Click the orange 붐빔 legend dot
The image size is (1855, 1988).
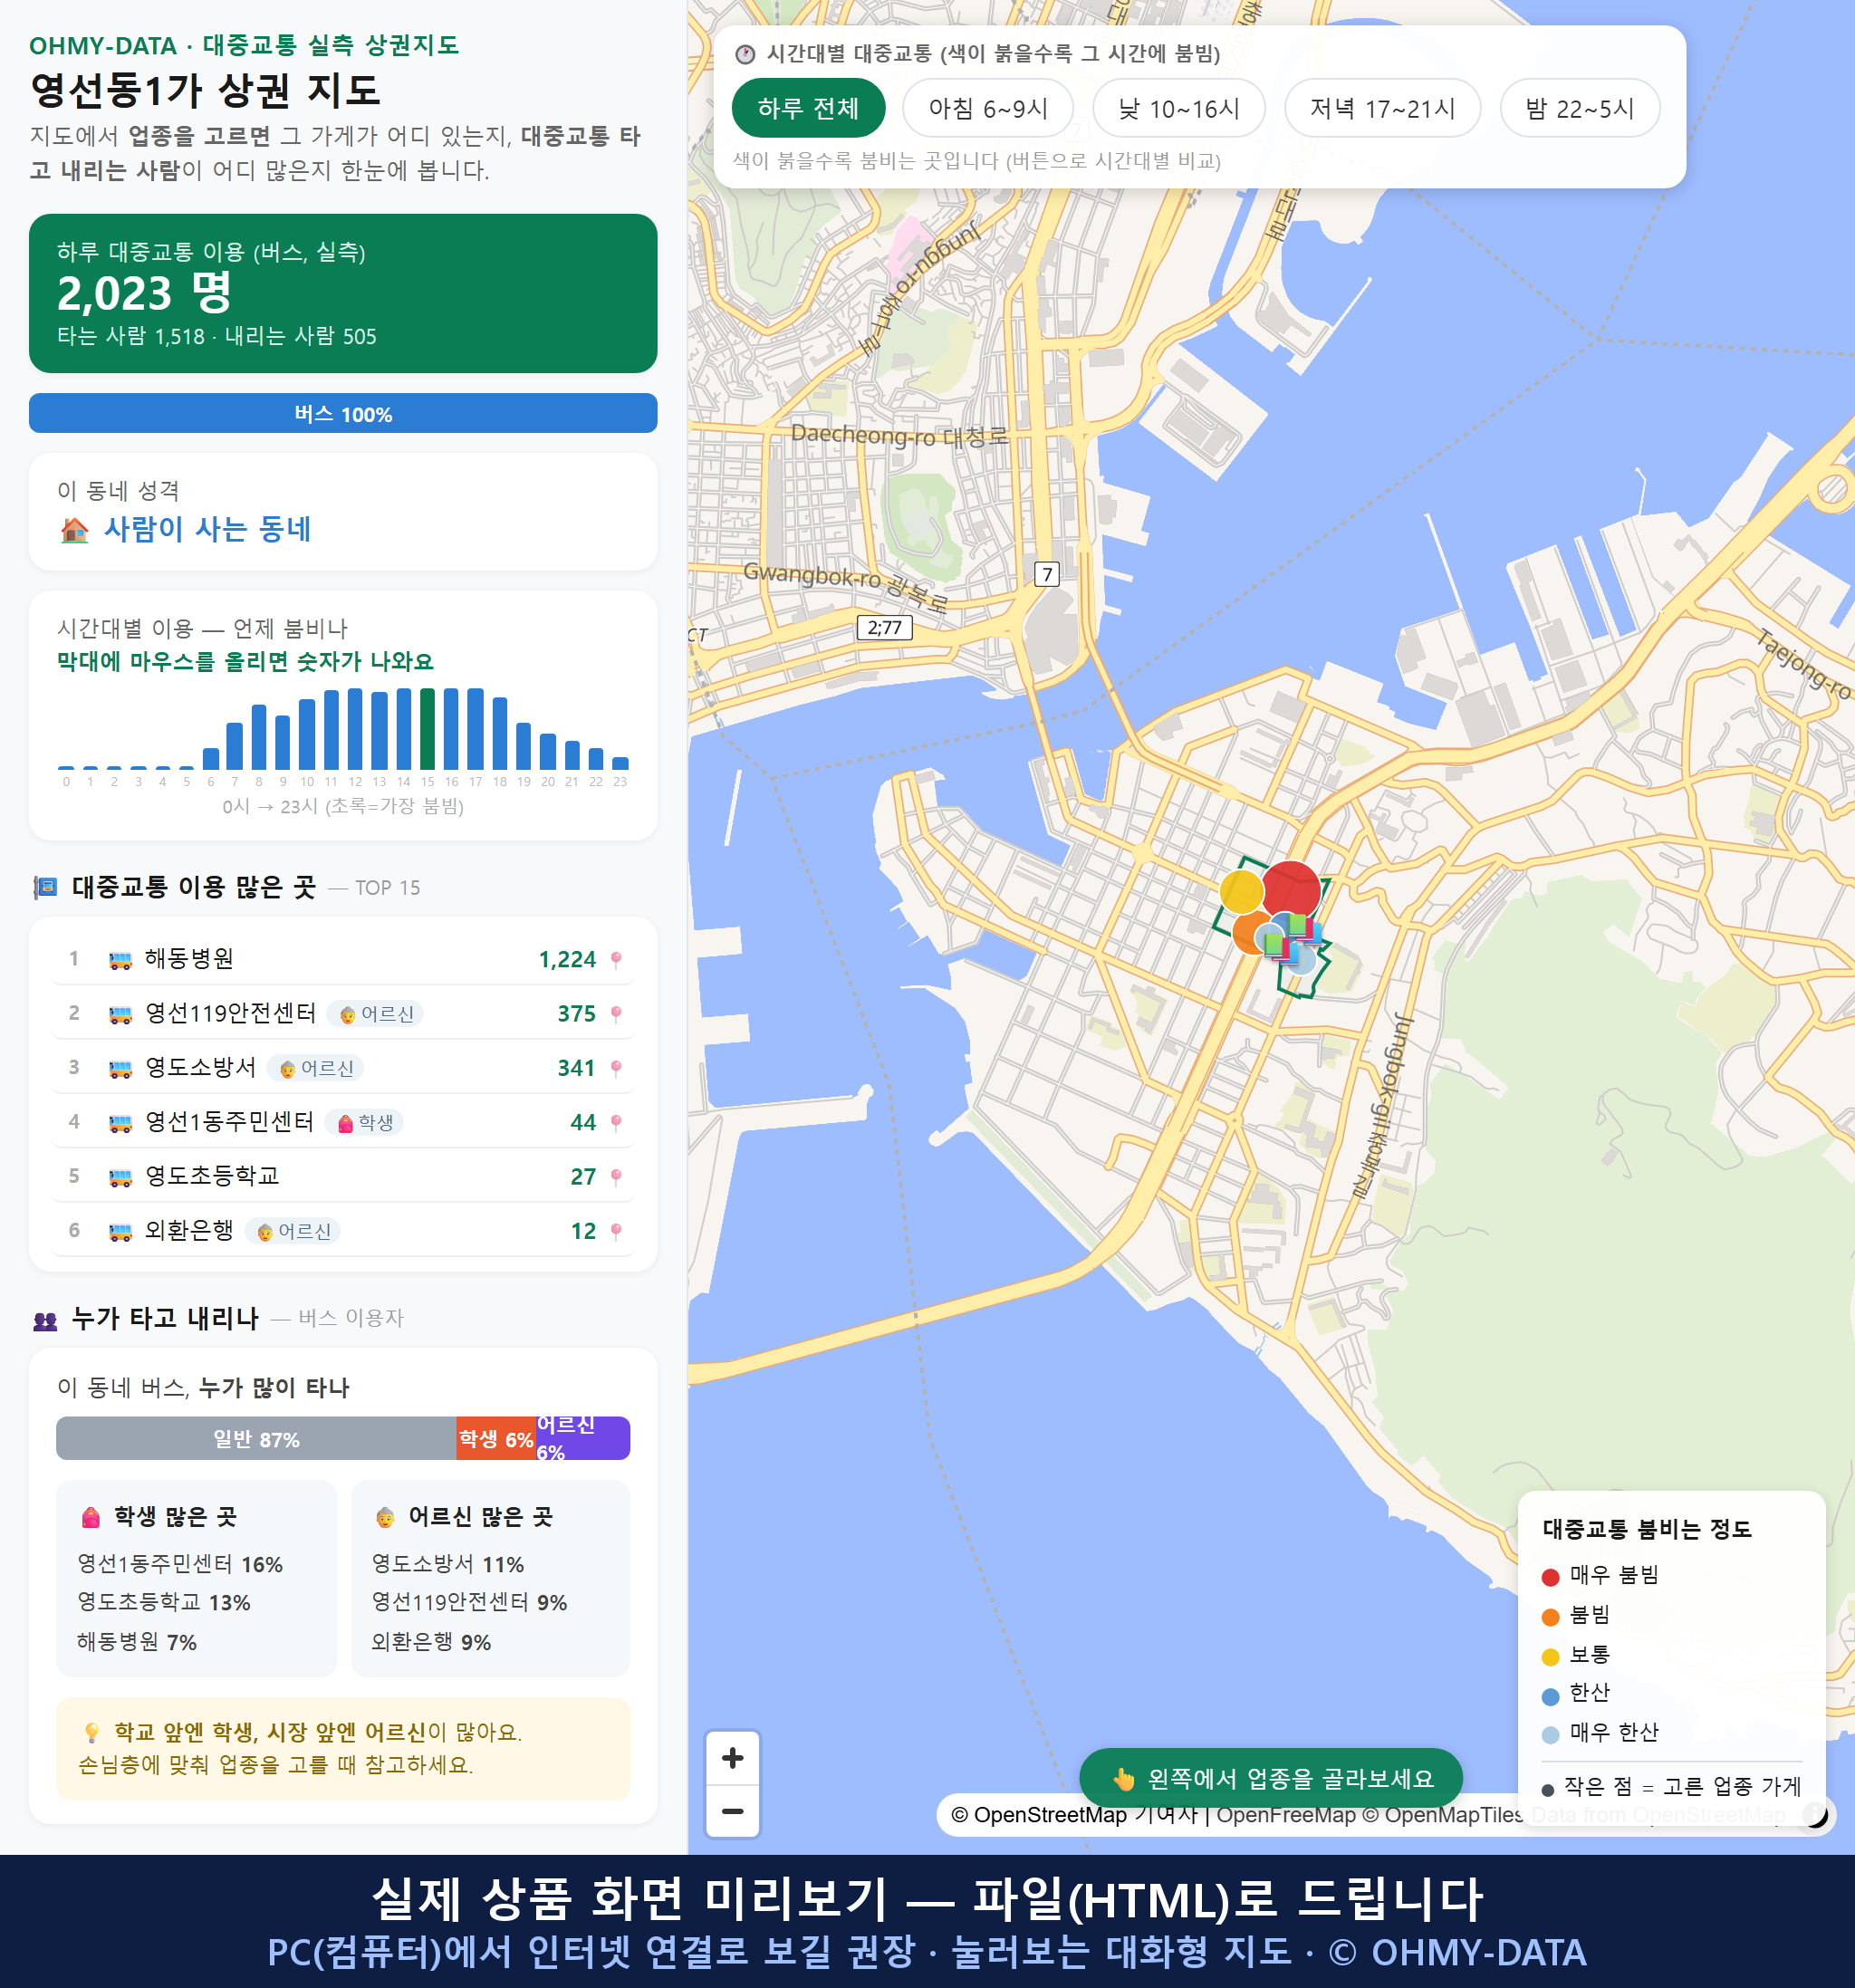pyautogui.click(x=1550, y=1617)
